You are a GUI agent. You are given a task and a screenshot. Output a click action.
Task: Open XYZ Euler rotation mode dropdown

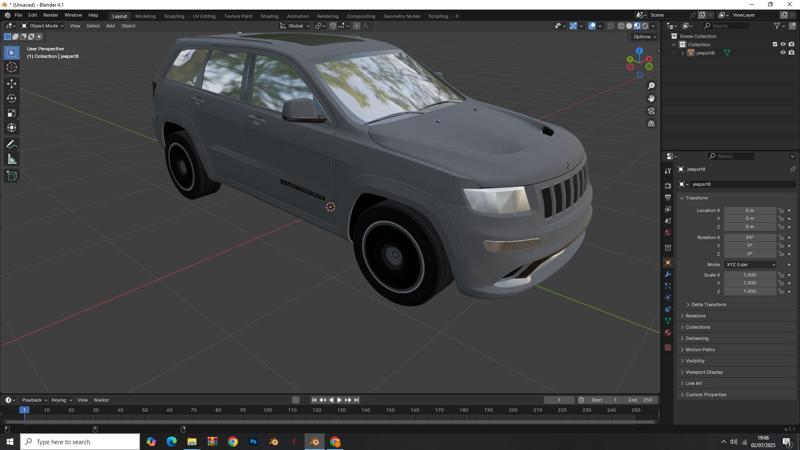pos(750,265)
